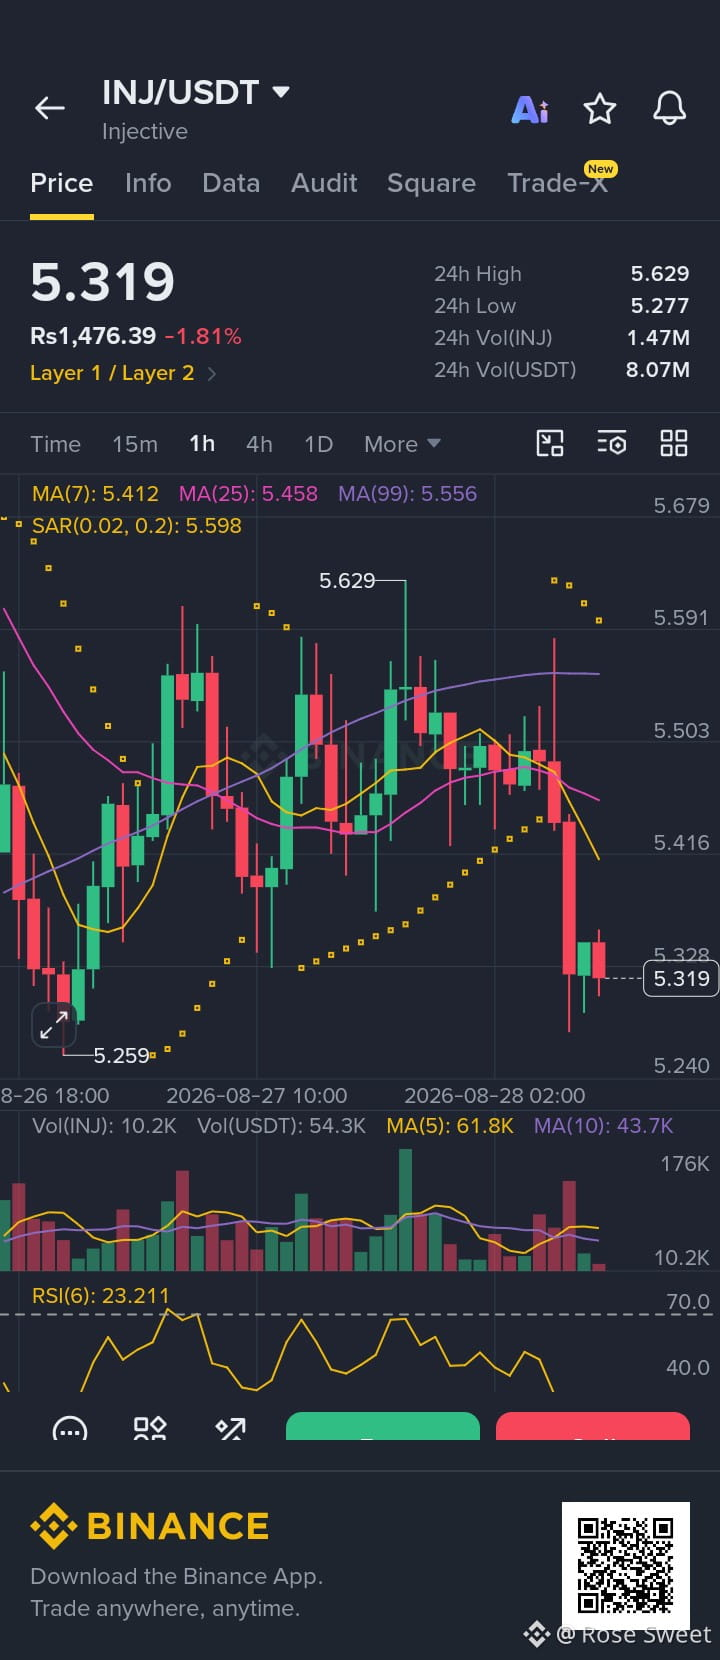720x1660 pixels.
Task: Tap the Injective coin name subtitle
Action: (x=145, y=132)
